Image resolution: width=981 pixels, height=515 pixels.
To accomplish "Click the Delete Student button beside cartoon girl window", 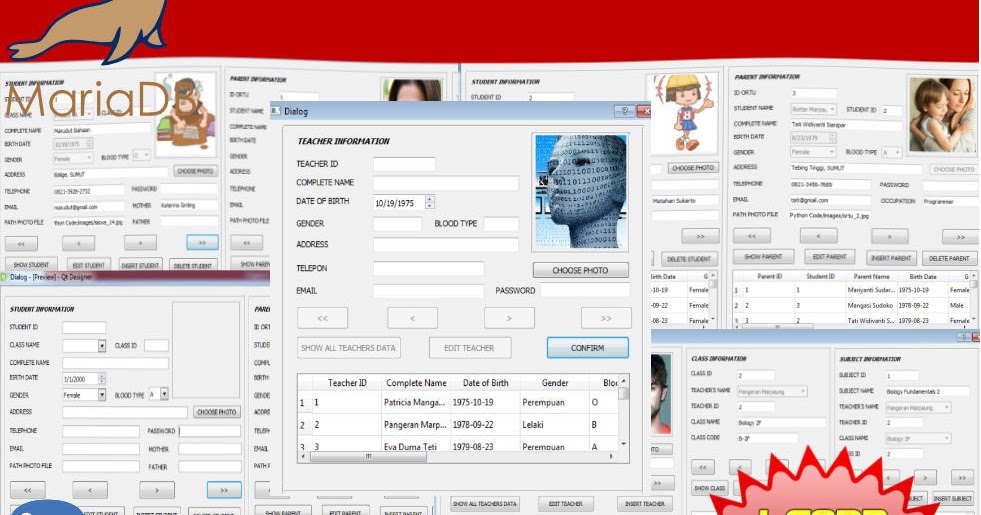I will coord(689,259).
